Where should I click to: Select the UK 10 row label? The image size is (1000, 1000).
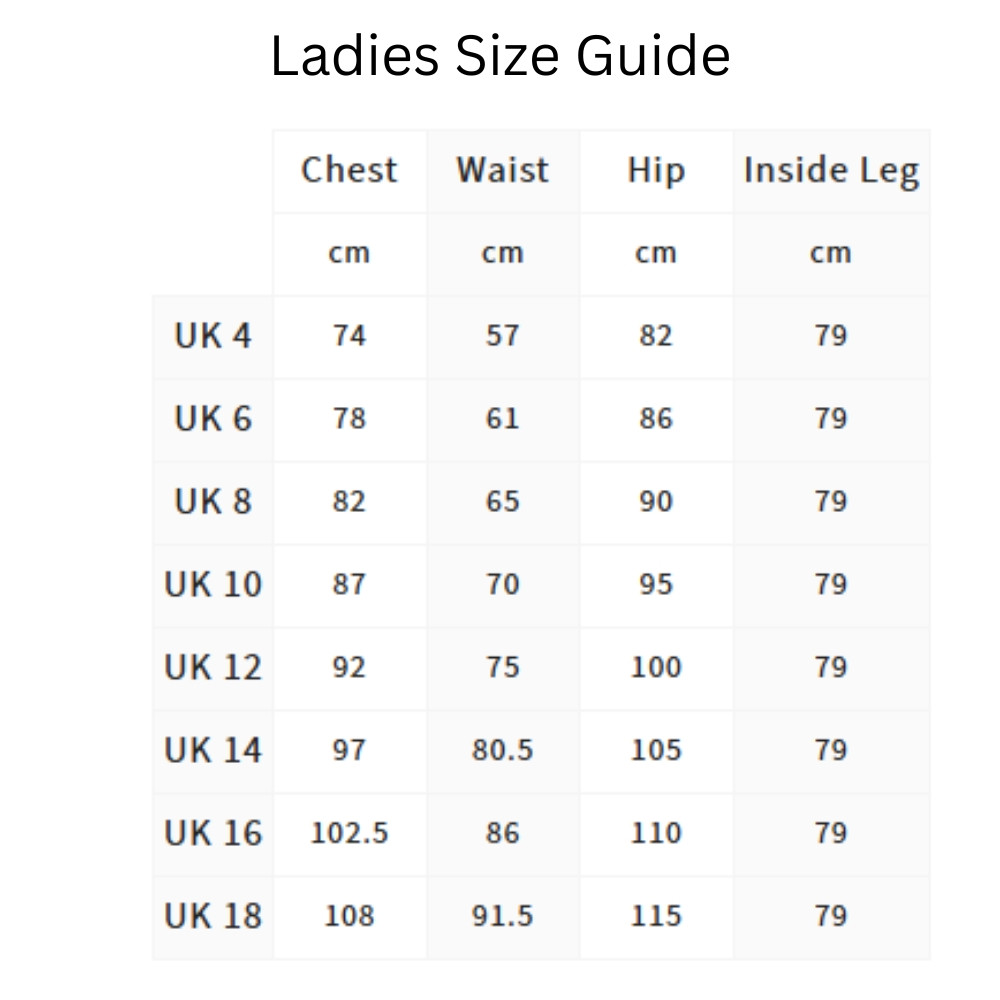[x=213, y=585]
